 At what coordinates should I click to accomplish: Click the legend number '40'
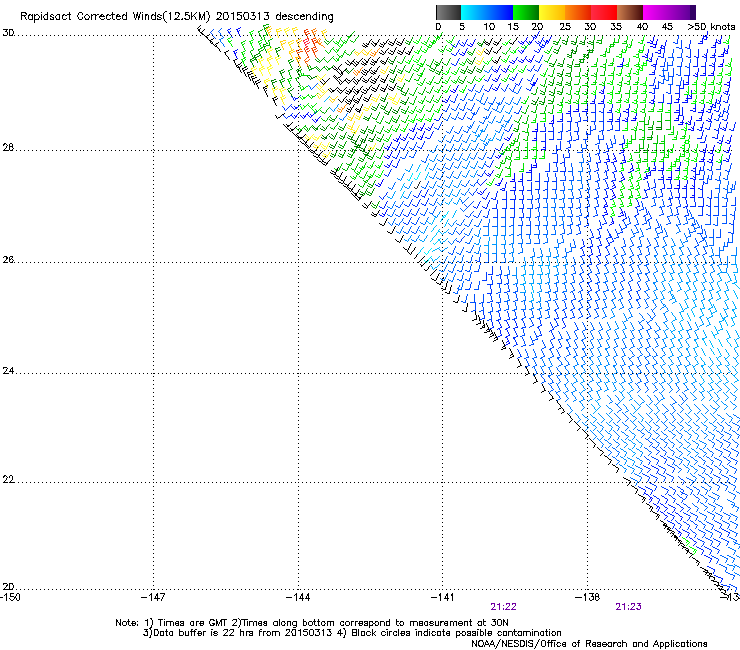point(642,27)
